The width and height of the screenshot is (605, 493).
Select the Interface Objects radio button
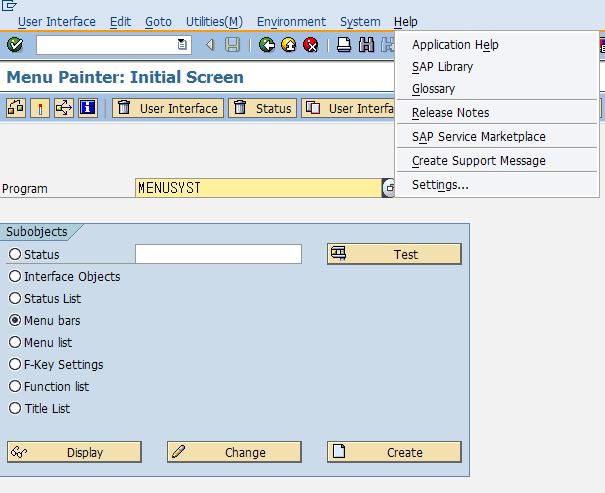(x=15, y=276)
